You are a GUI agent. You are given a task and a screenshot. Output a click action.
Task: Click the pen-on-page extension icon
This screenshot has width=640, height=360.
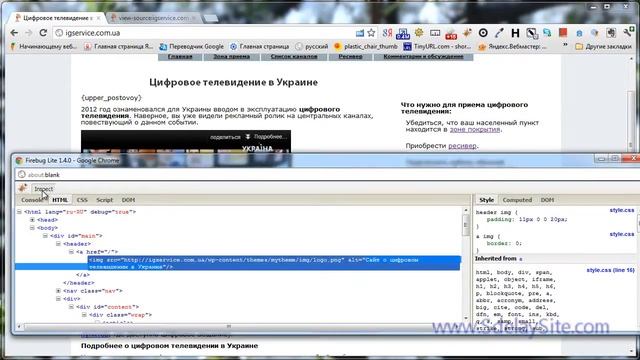(531, 33)
